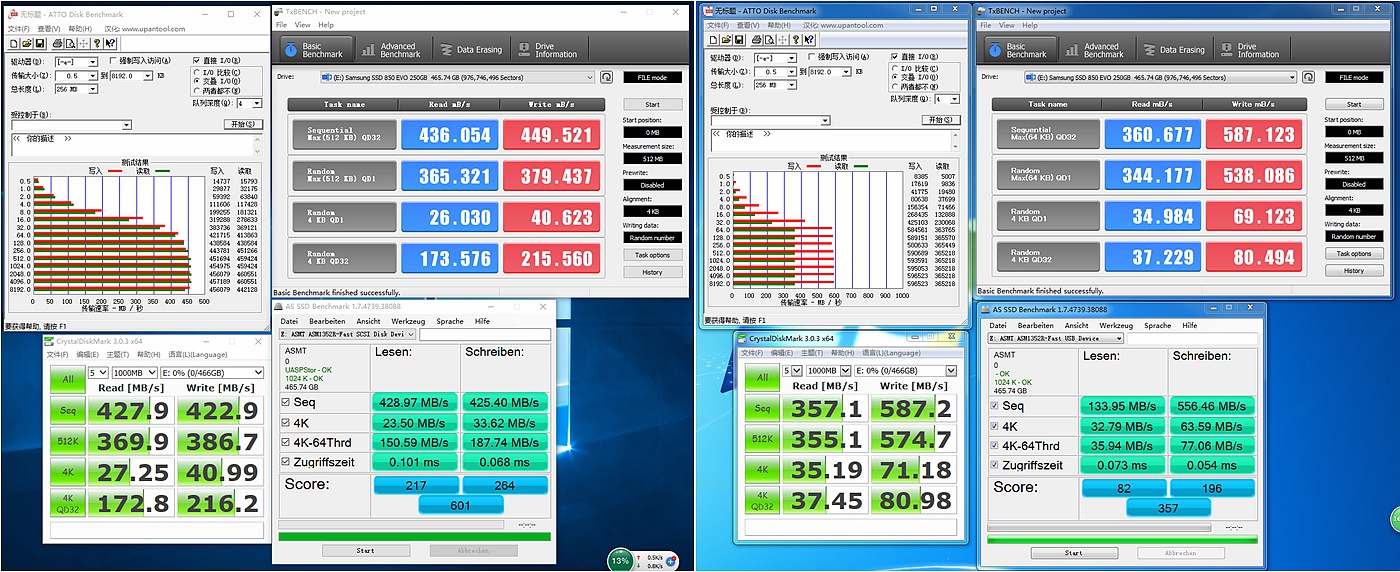Expand the 总长度 256 MB dropdown in the left ATTO window
Screen dimensions: 1400x572
point(92,89)
